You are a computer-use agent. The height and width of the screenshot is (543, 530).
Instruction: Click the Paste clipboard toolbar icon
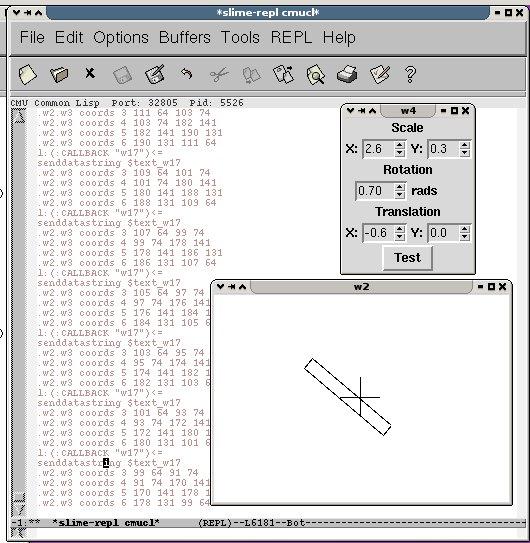click(283, 74)
